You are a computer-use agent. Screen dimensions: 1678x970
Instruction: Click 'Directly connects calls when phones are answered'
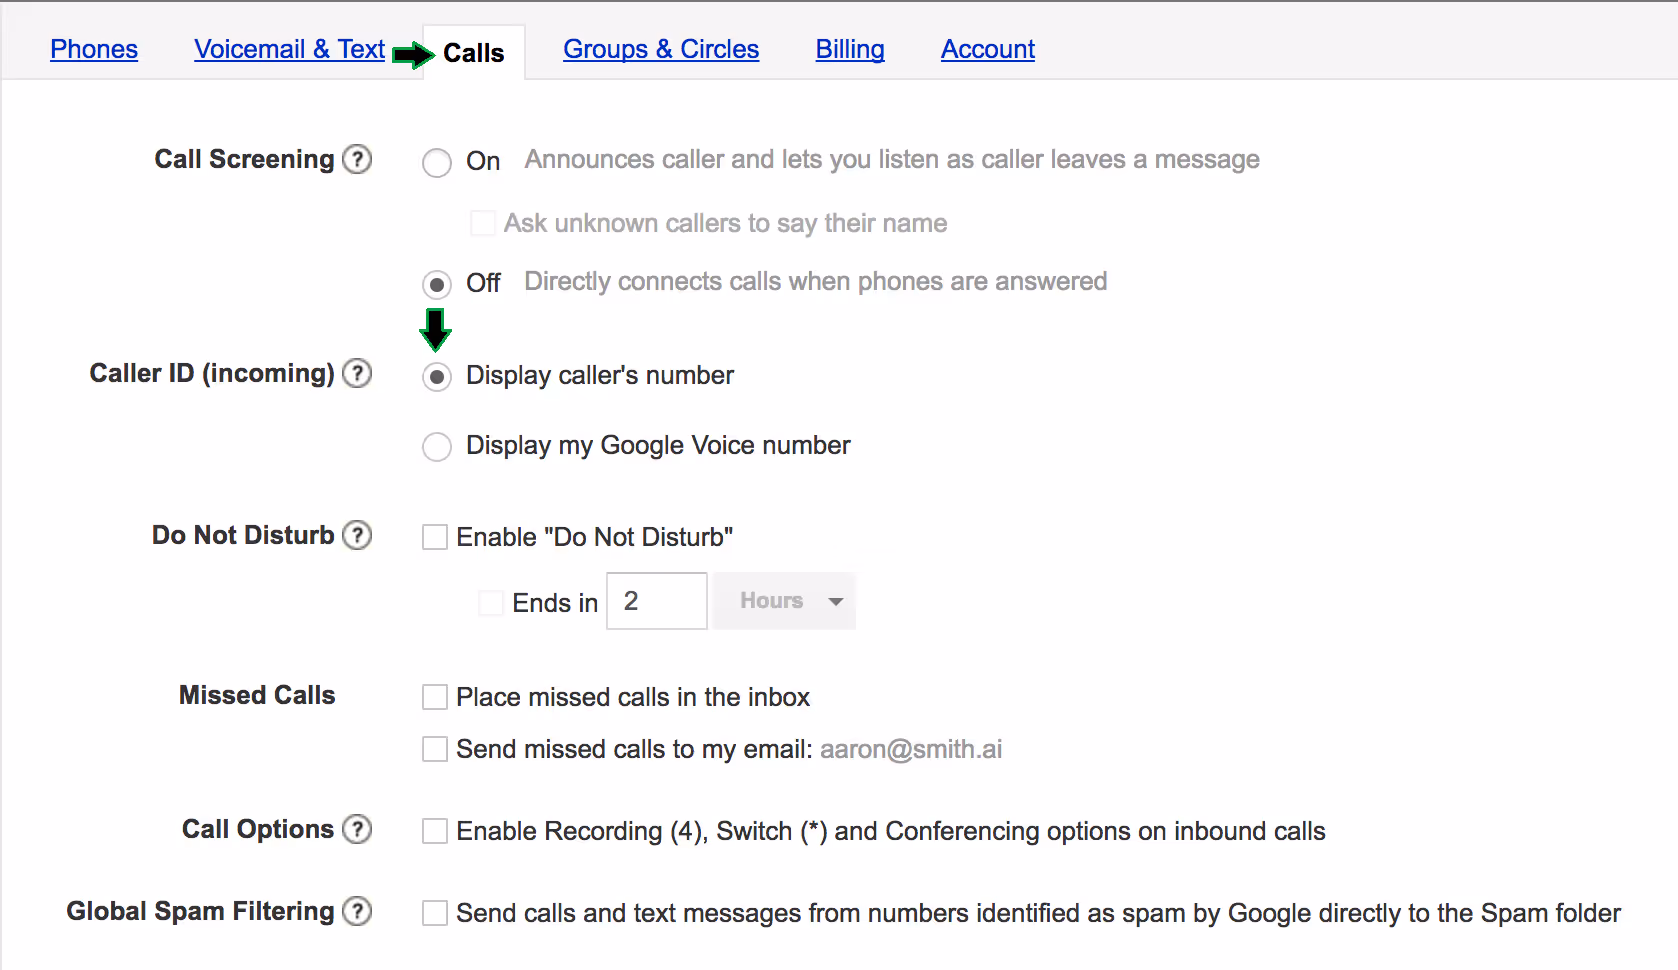pos(816,281)
